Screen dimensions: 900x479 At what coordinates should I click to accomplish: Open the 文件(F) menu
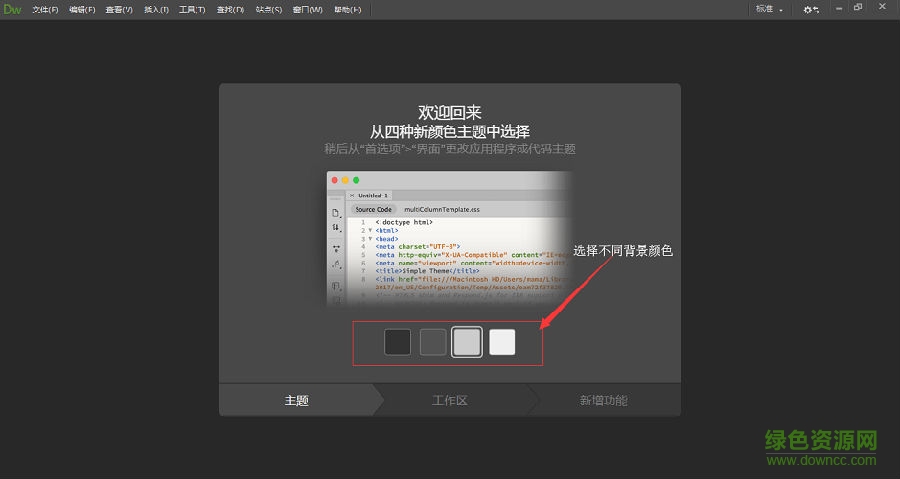(x=45, y=9)
